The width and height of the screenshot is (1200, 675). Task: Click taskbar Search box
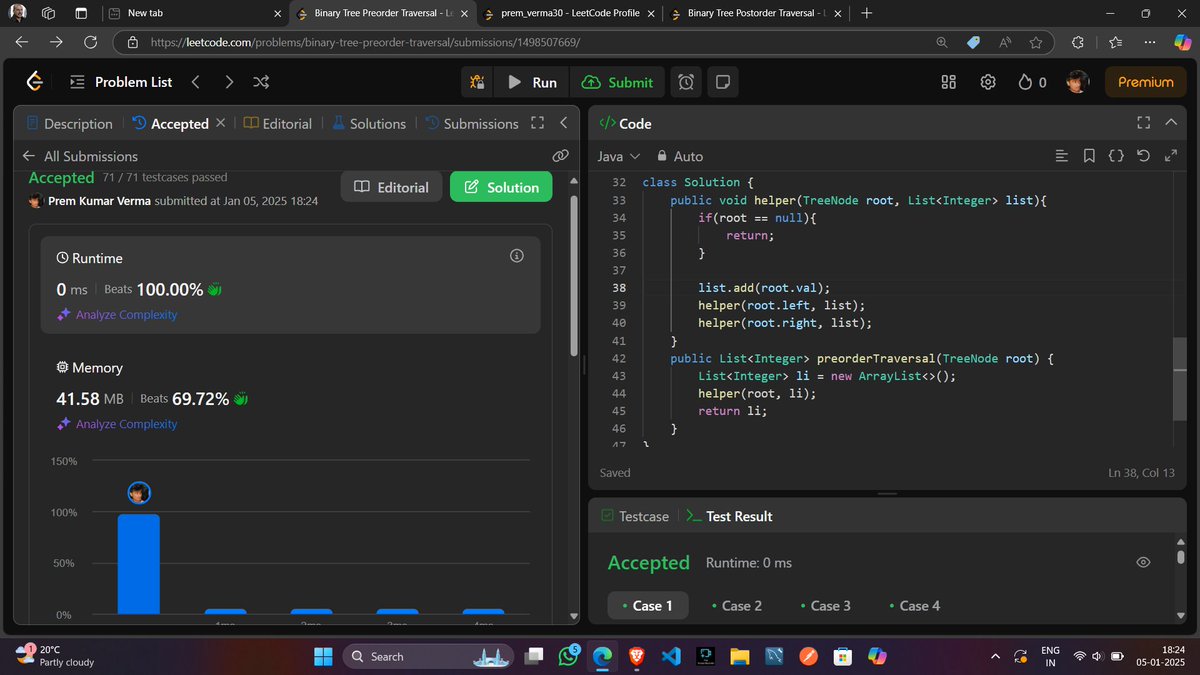(x=430, y=656)
